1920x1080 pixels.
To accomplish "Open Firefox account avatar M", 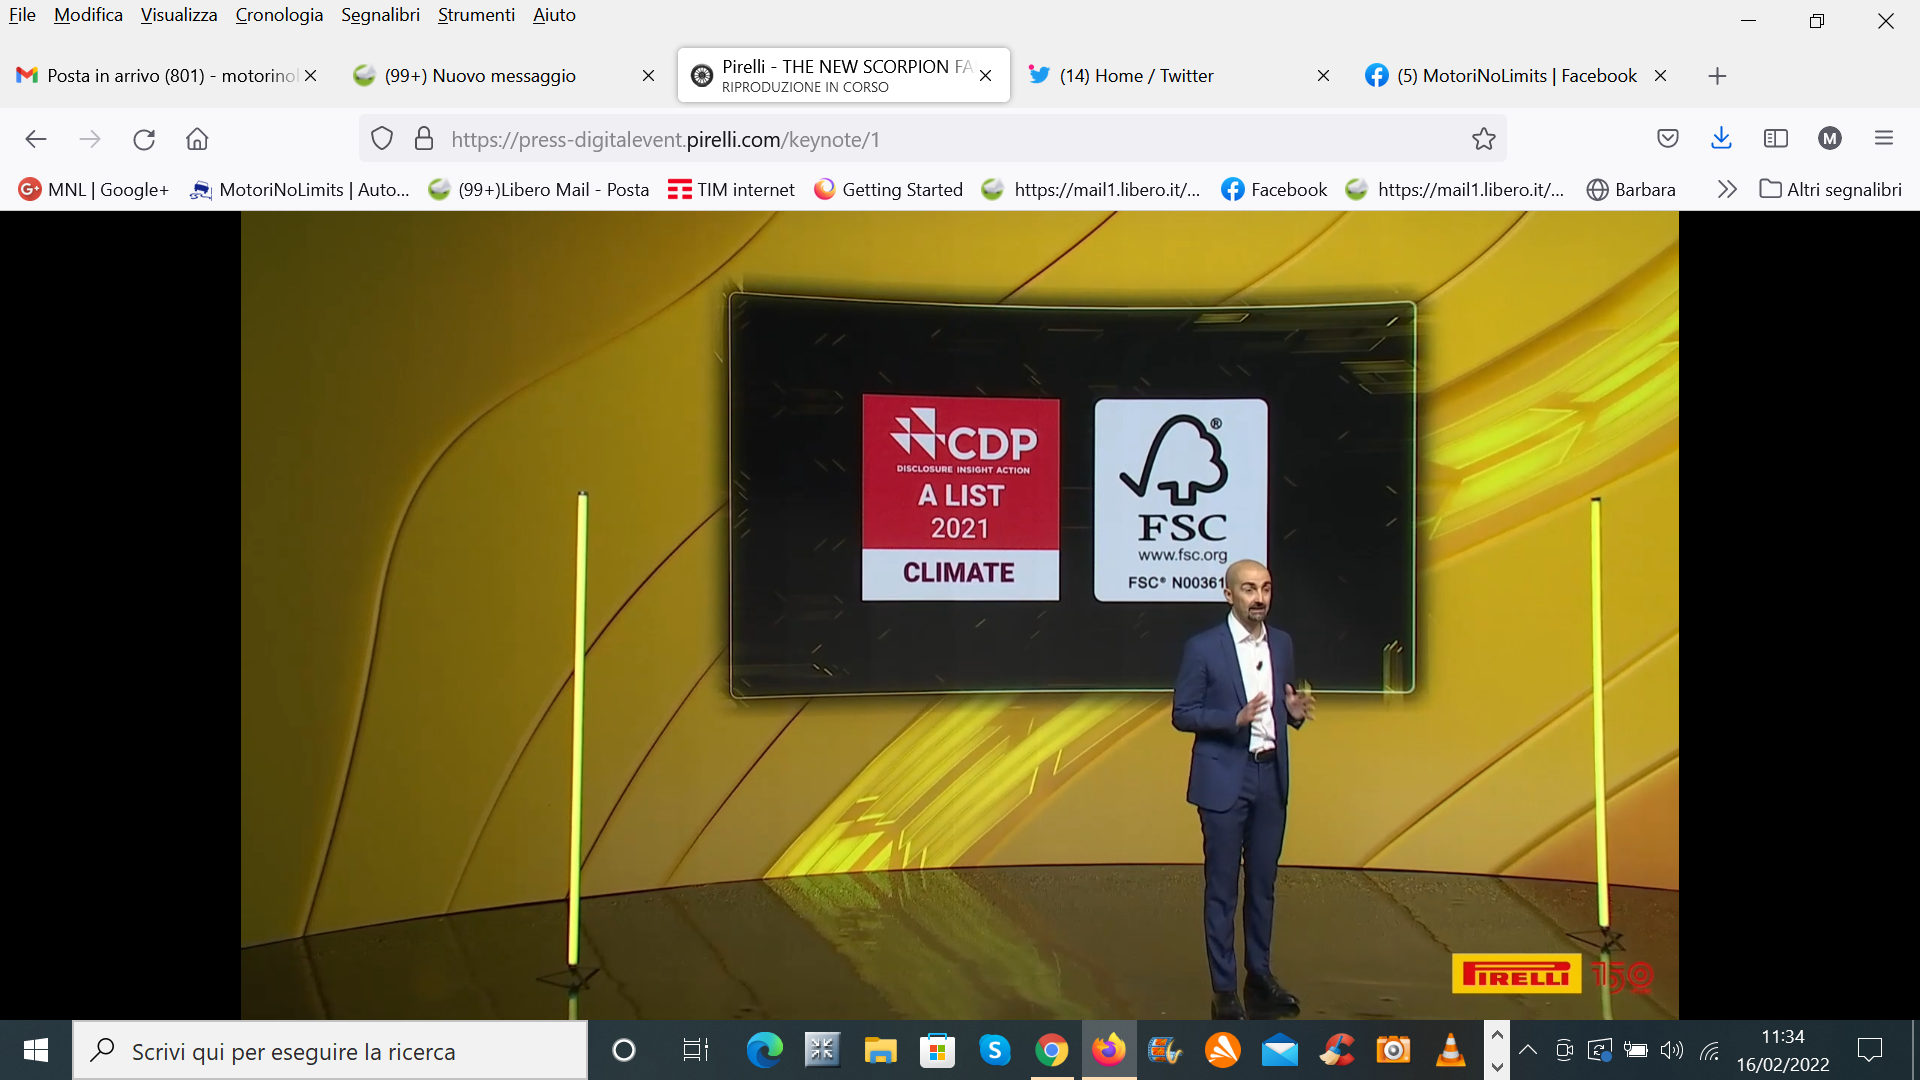I will point(1829,139).
